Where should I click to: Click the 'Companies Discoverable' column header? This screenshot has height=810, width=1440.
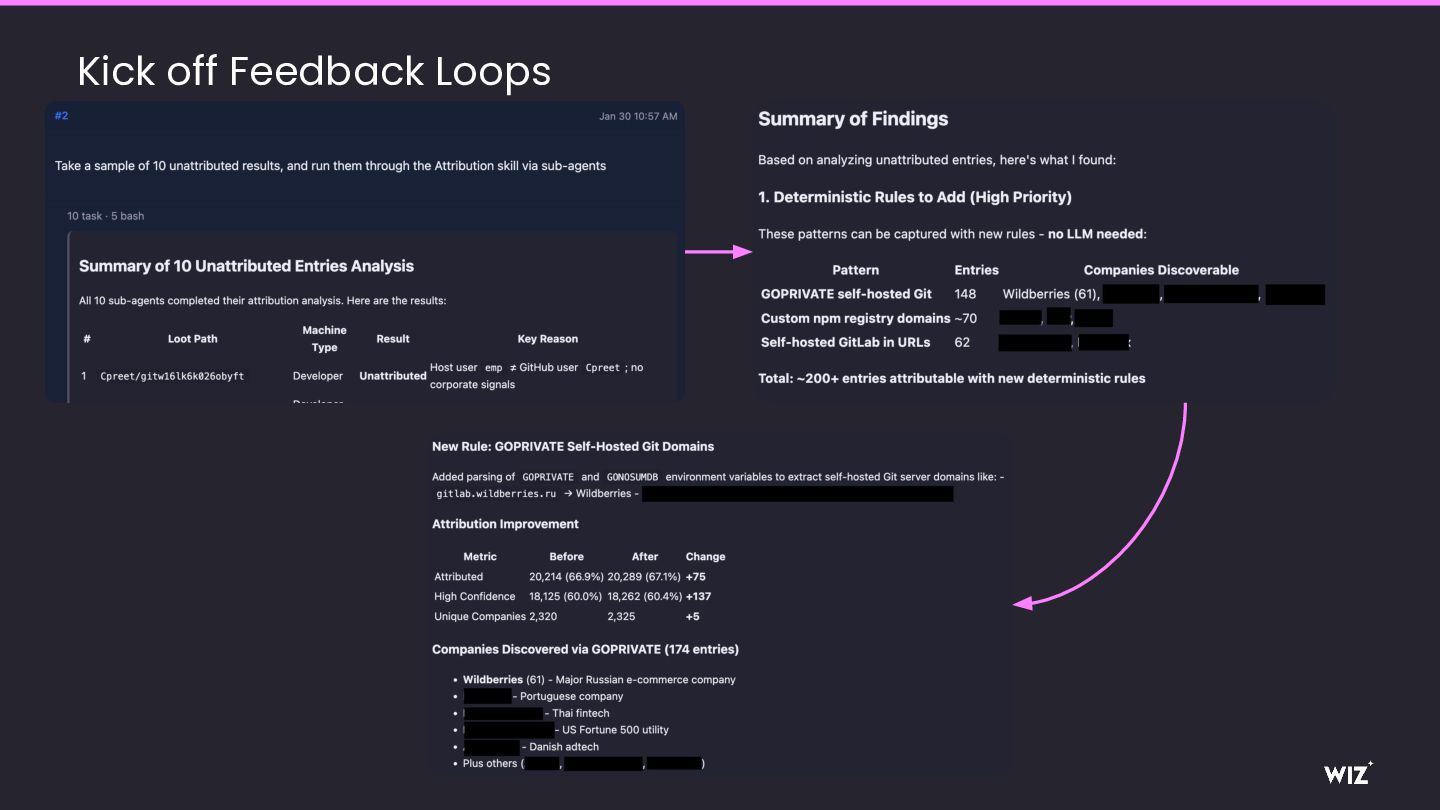click(1161, 270)
